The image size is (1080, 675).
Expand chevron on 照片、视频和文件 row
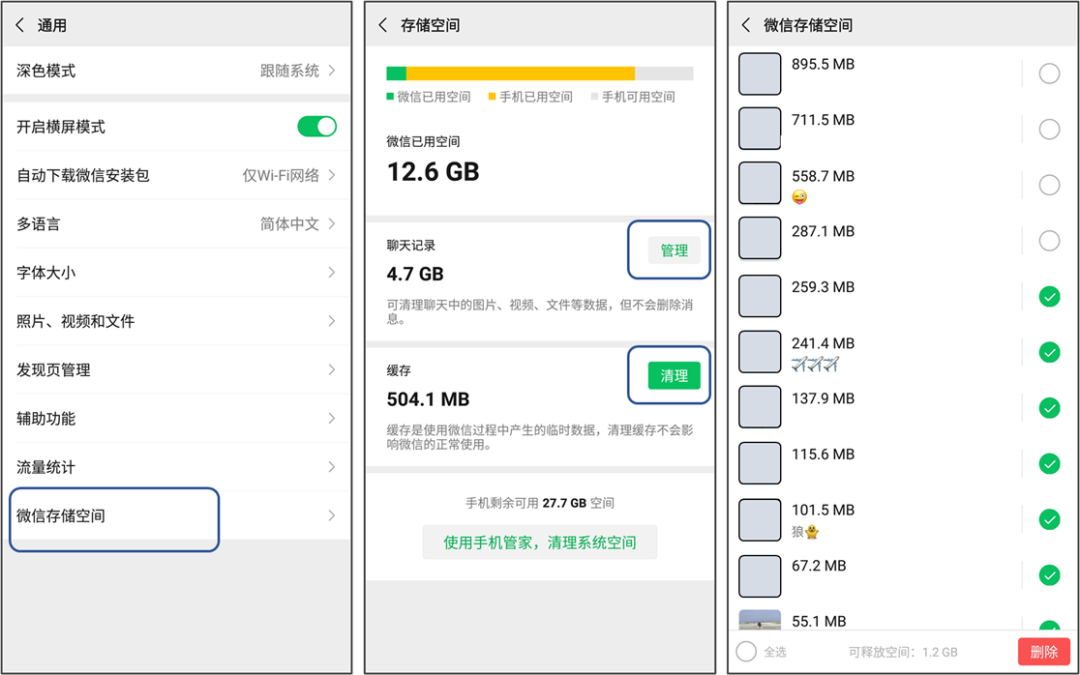pos(332,321)
